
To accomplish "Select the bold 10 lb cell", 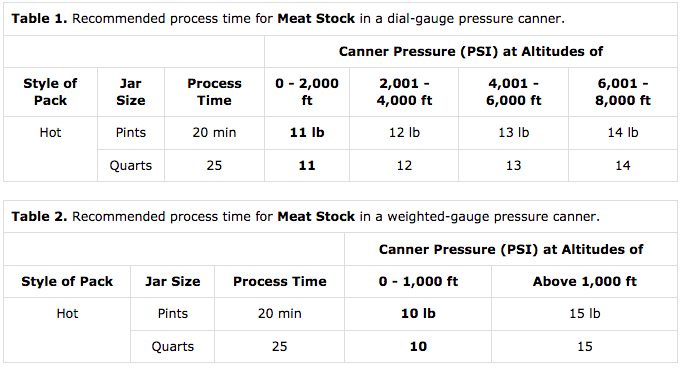I will (418, 313).
